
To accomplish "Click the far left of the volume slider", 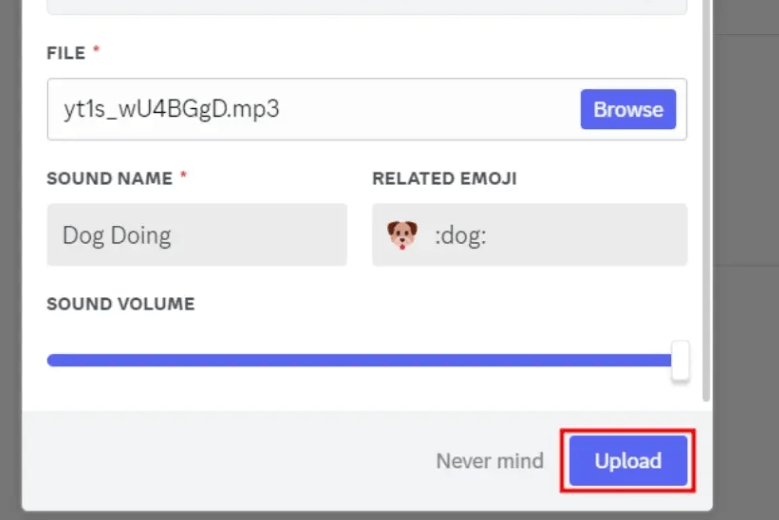I will (52, 360).
